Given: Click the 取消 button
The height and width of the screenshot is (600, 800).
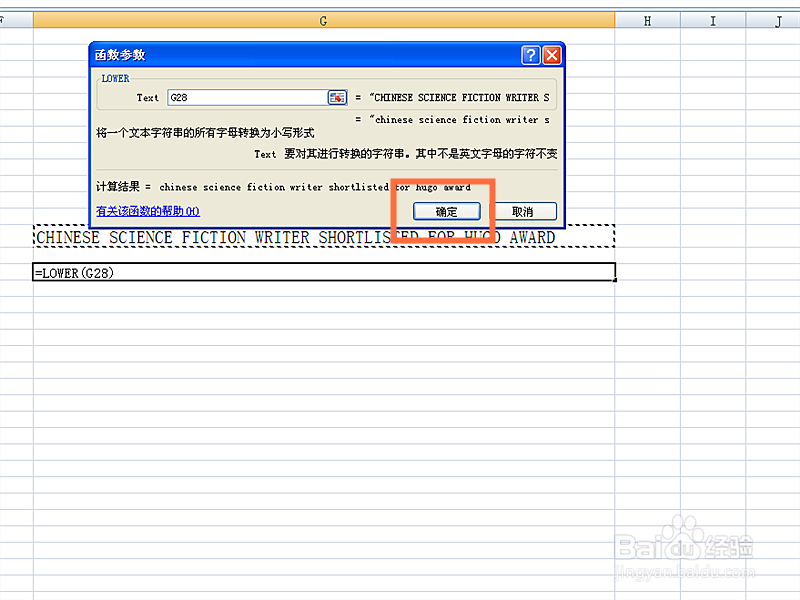Looking at the screenshot, I should [522, 211].
